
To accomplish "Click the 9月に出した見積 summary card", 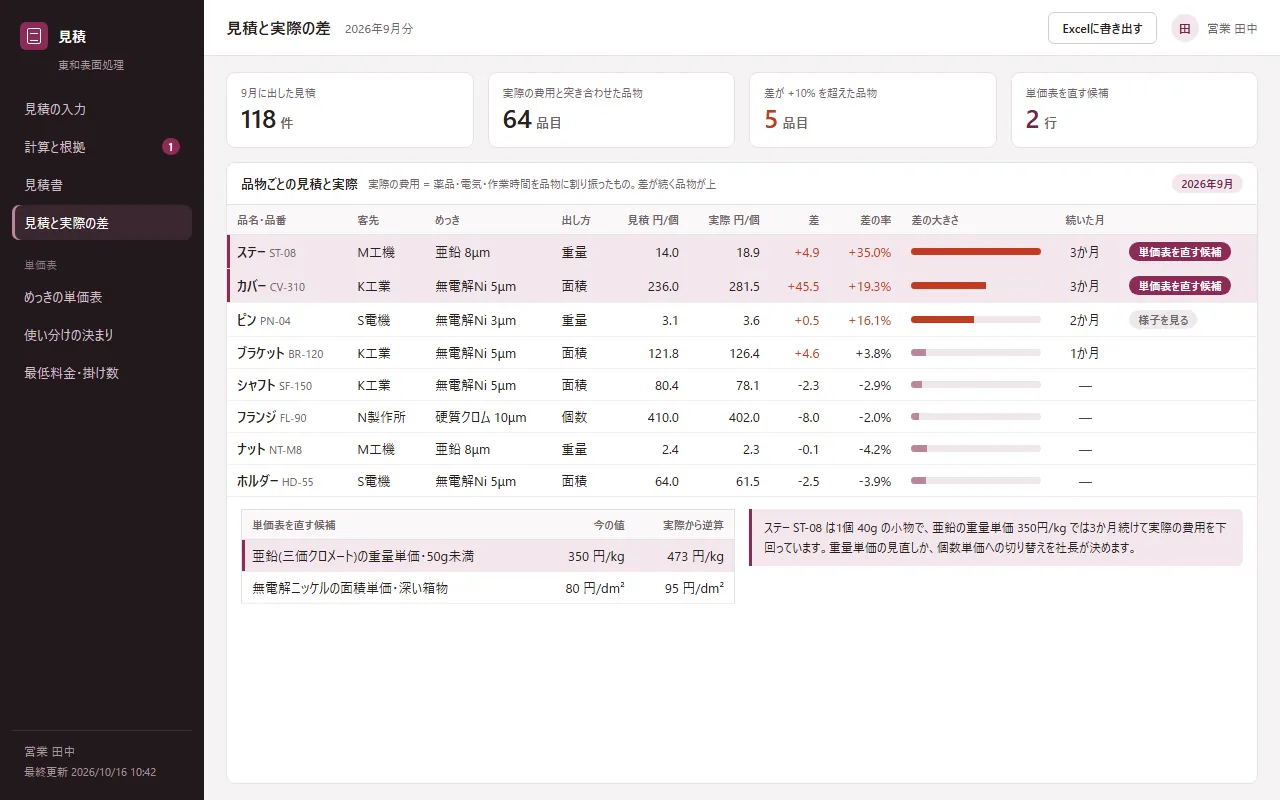I will 350,110.
